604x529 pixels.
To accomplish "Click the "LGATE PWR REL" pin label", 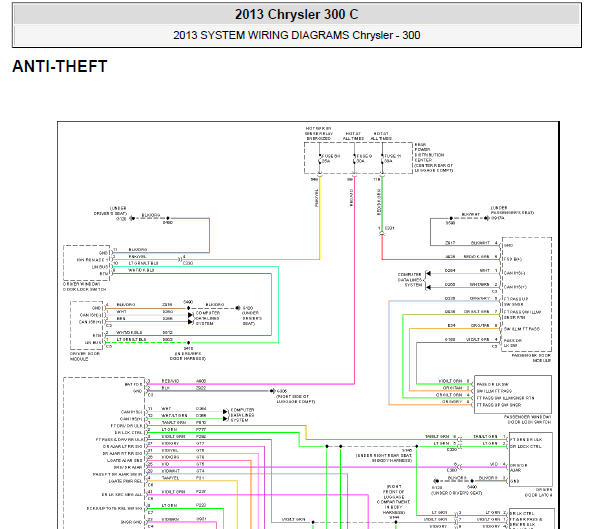I will tap(125, 481).
